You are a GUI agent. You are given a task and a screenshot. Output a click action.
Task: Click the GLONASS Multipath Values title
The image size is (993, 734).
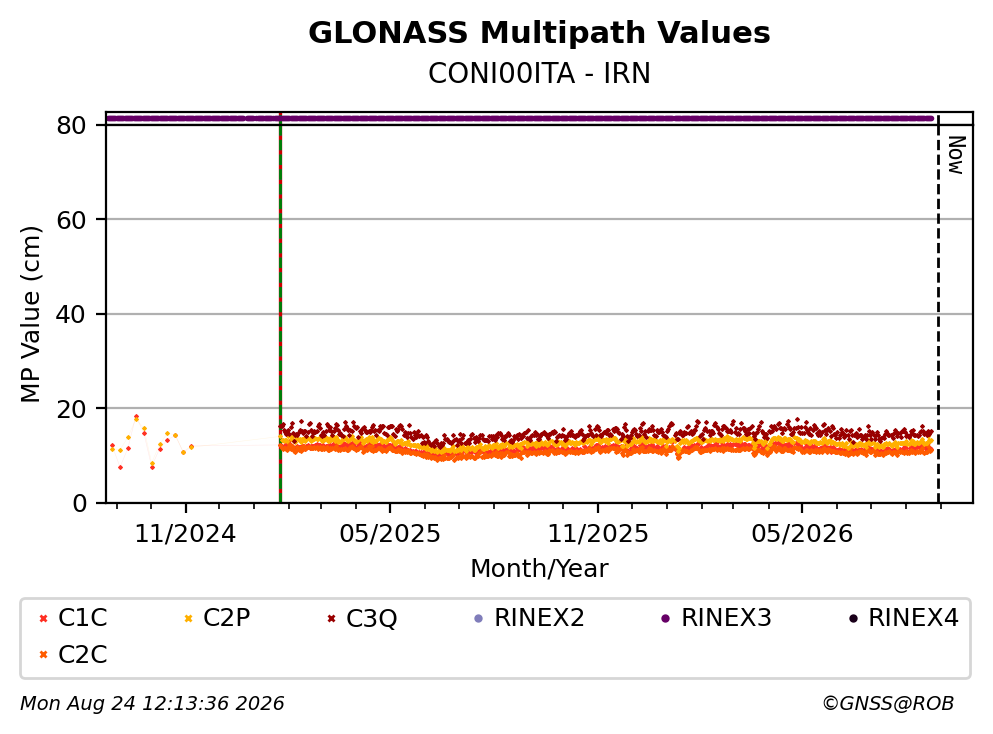pyautogui.click(x=539, y=33)
